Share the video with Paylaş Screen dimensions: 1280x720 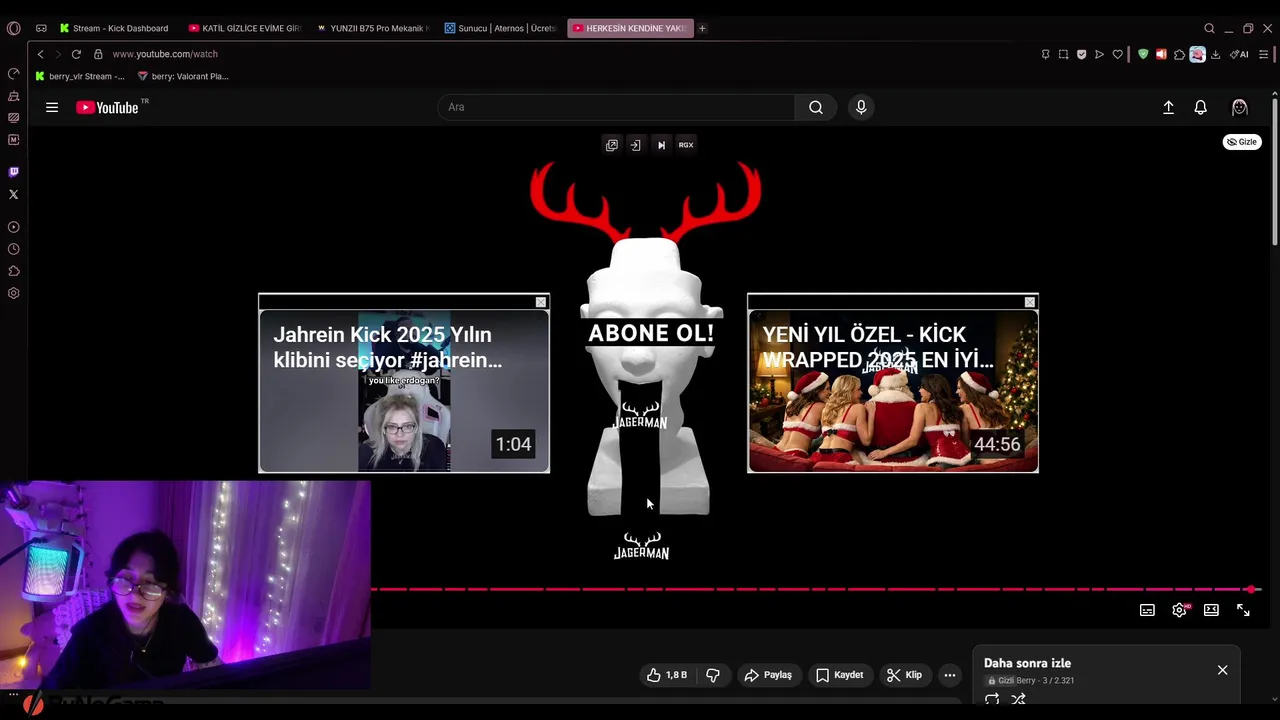768,675
